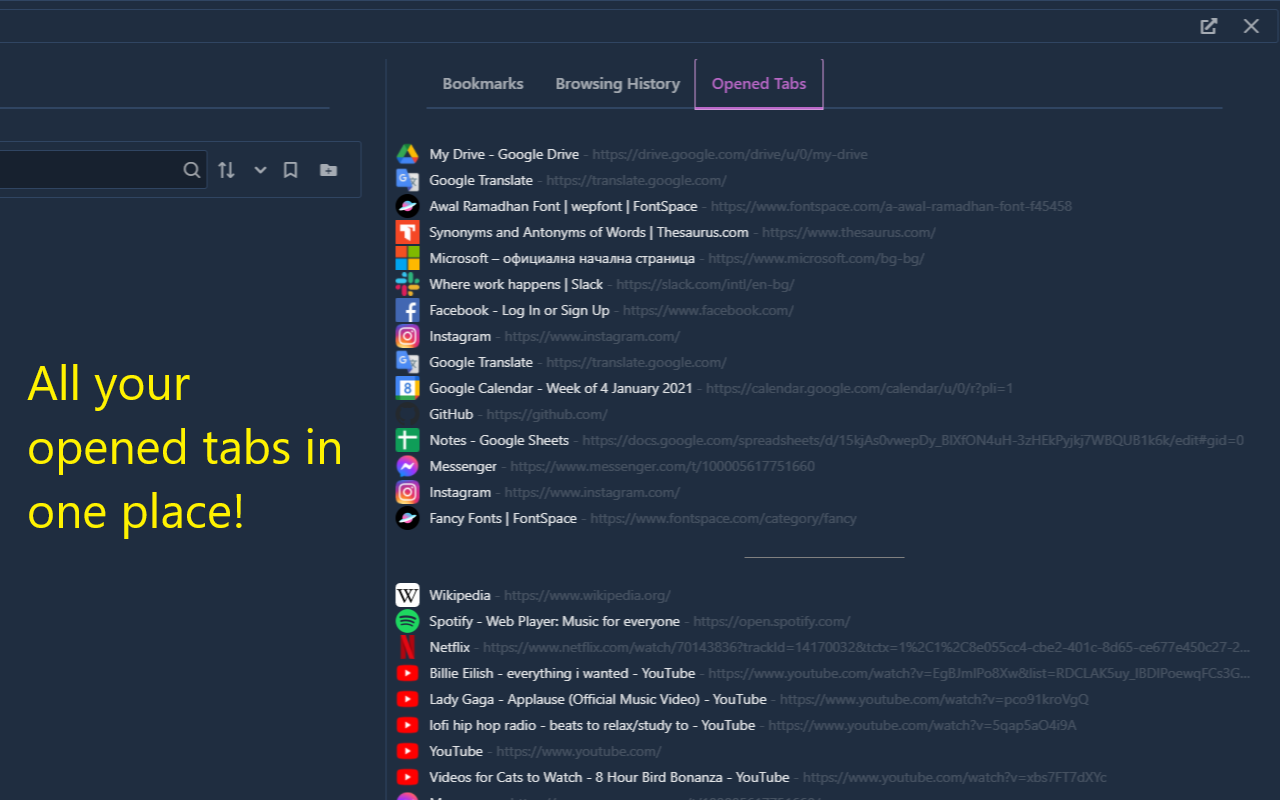Image resolution: width=1280 pixels, height=800 pixels.
Task: Click the Spotify favicon
Action: (407, 621)
